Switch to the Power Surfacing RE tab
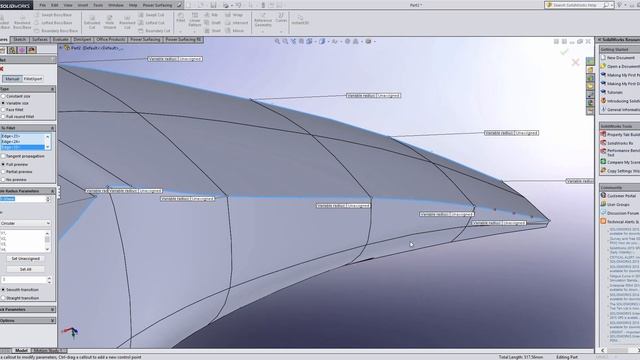The image size is (640, 360). tap(183, 40)
